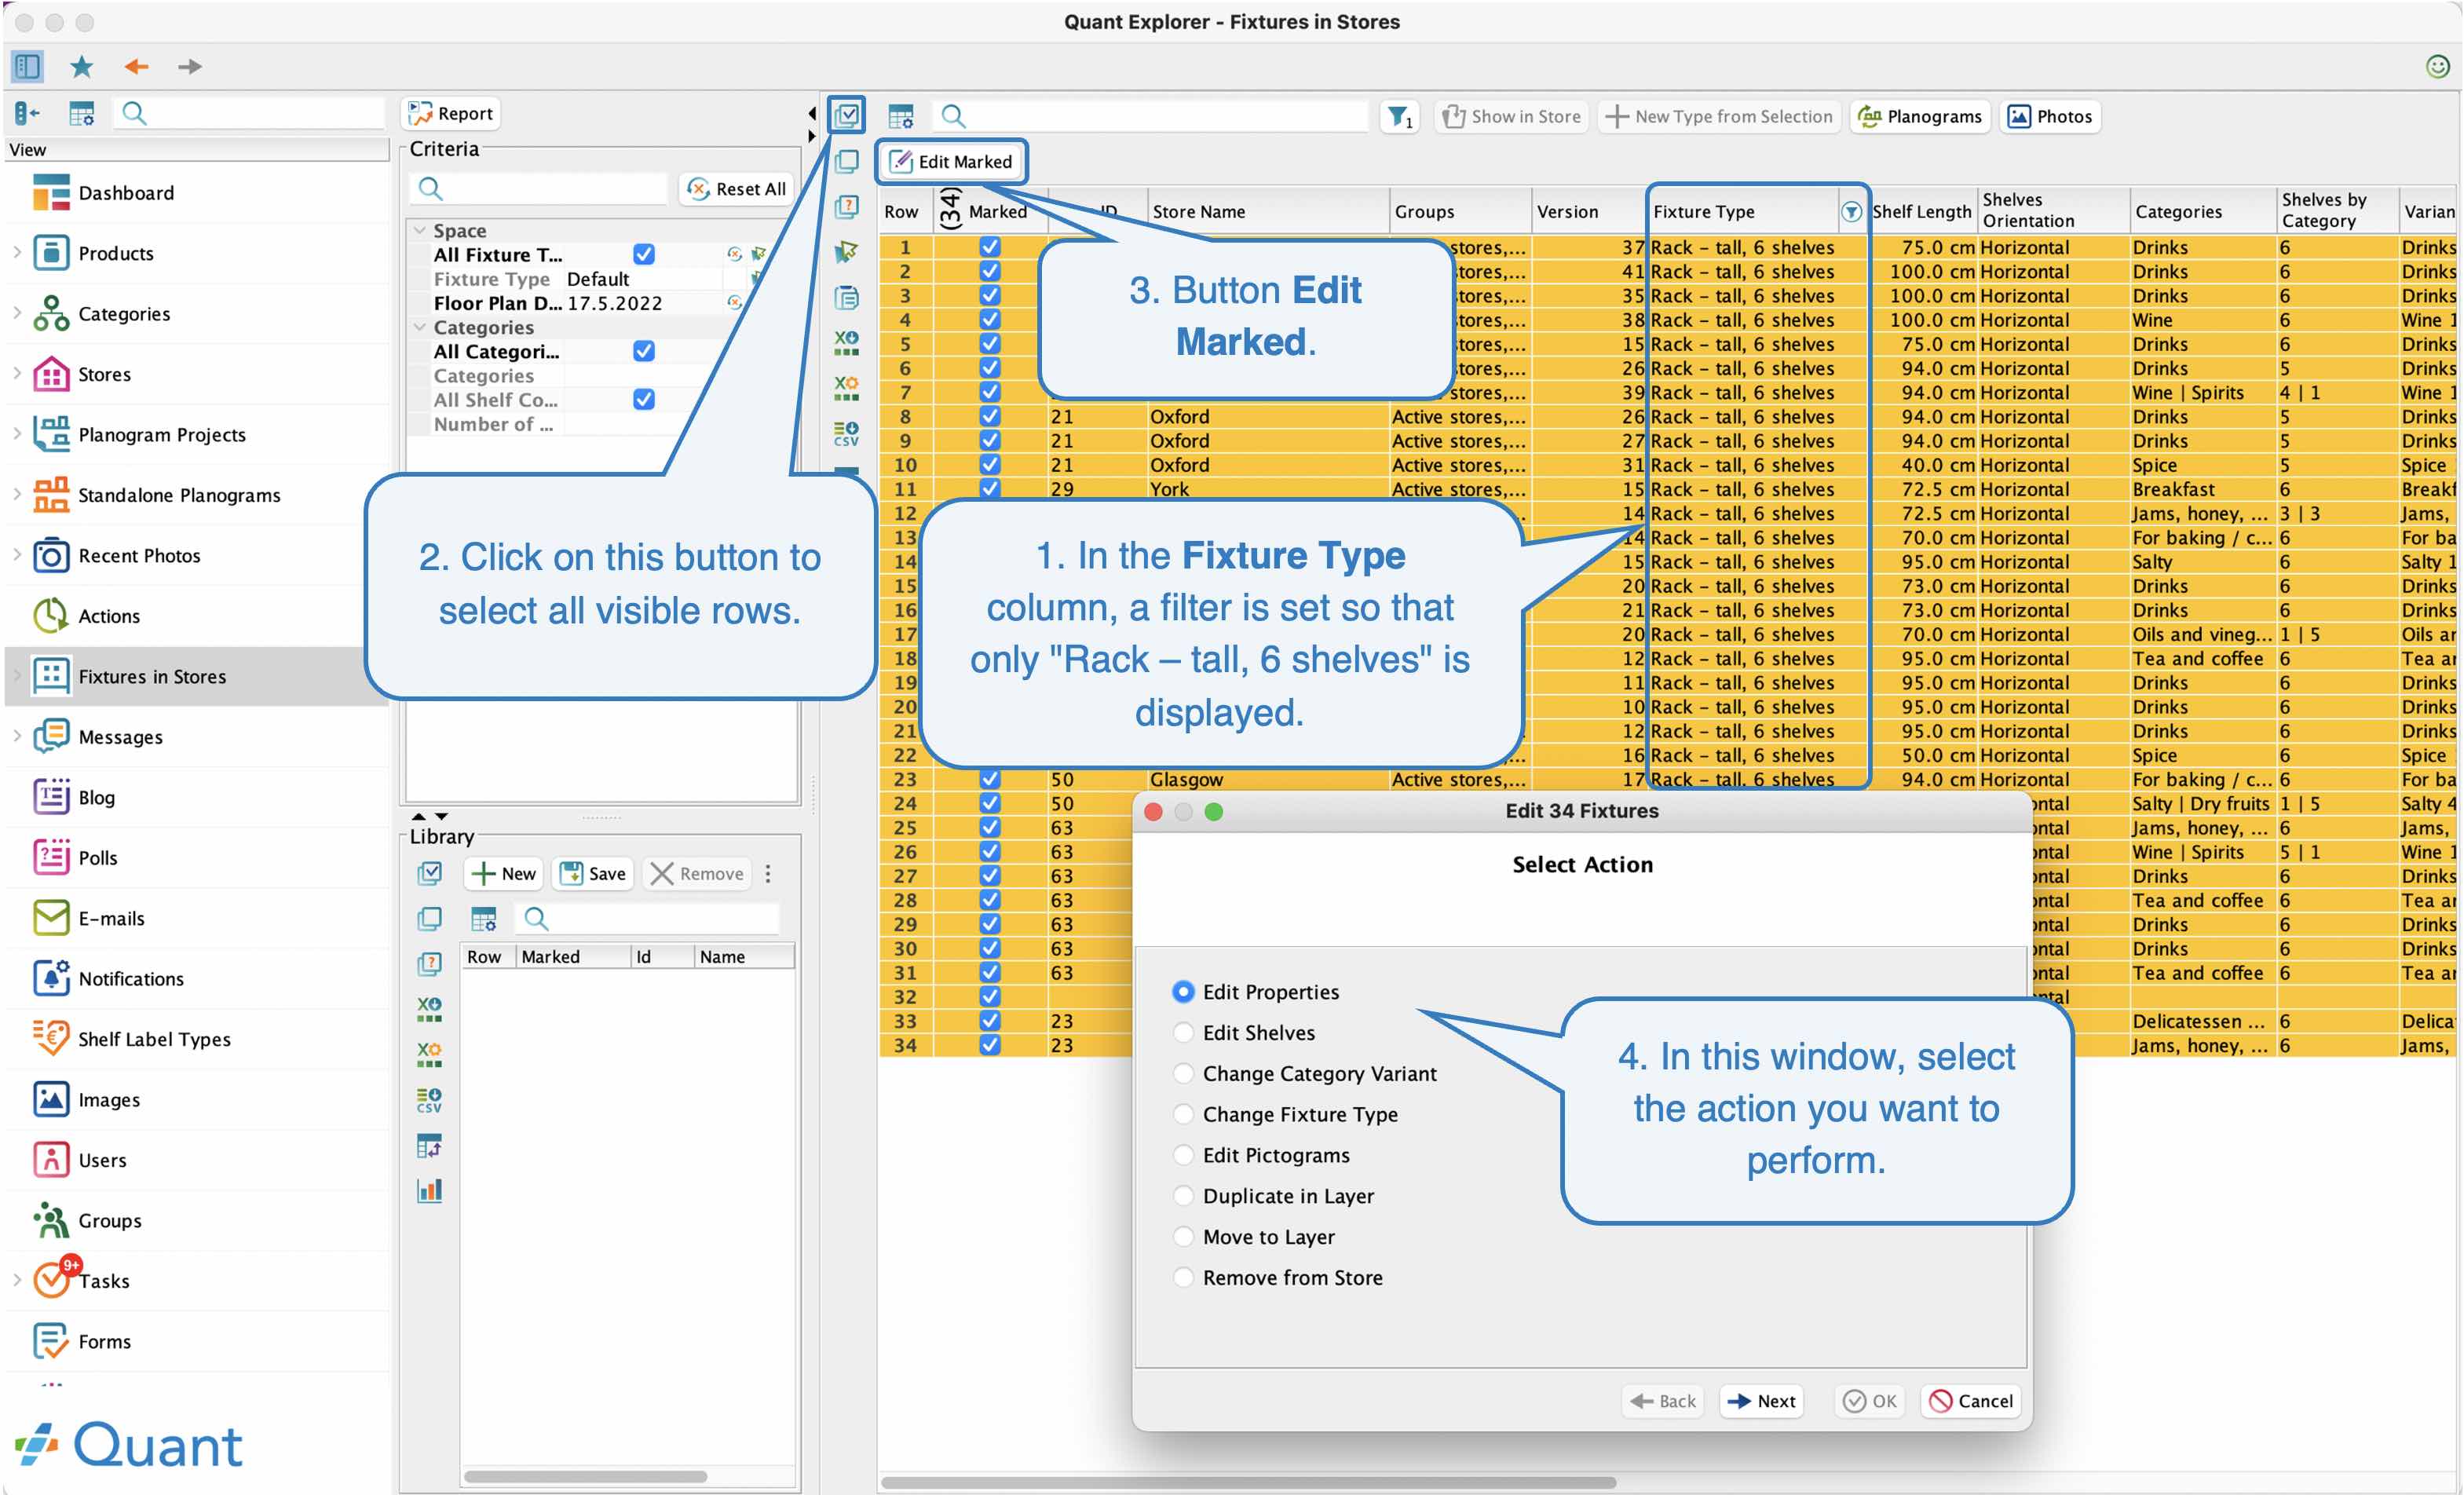The height and width of the screenshot is (1495, 2464).
Task: Open the Actions view
Action: [x=109, y=615]
